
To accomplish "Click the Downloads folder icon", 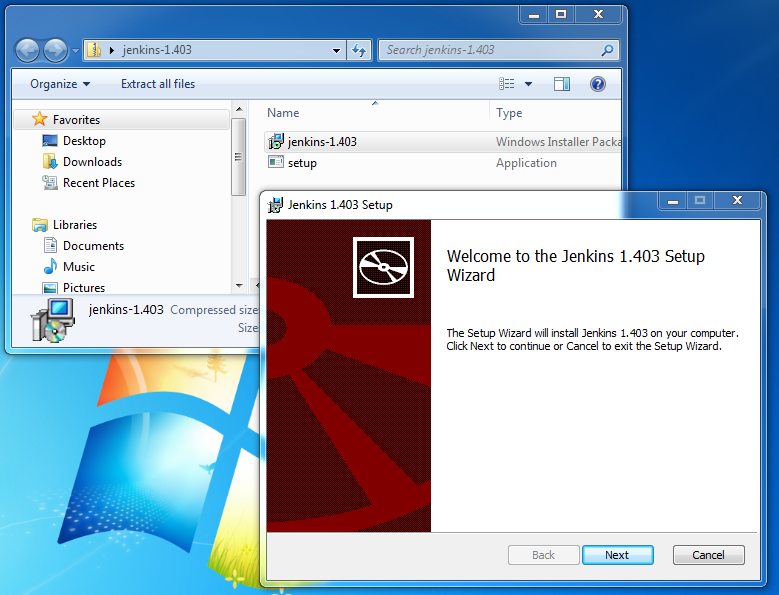I will [50, 161].
